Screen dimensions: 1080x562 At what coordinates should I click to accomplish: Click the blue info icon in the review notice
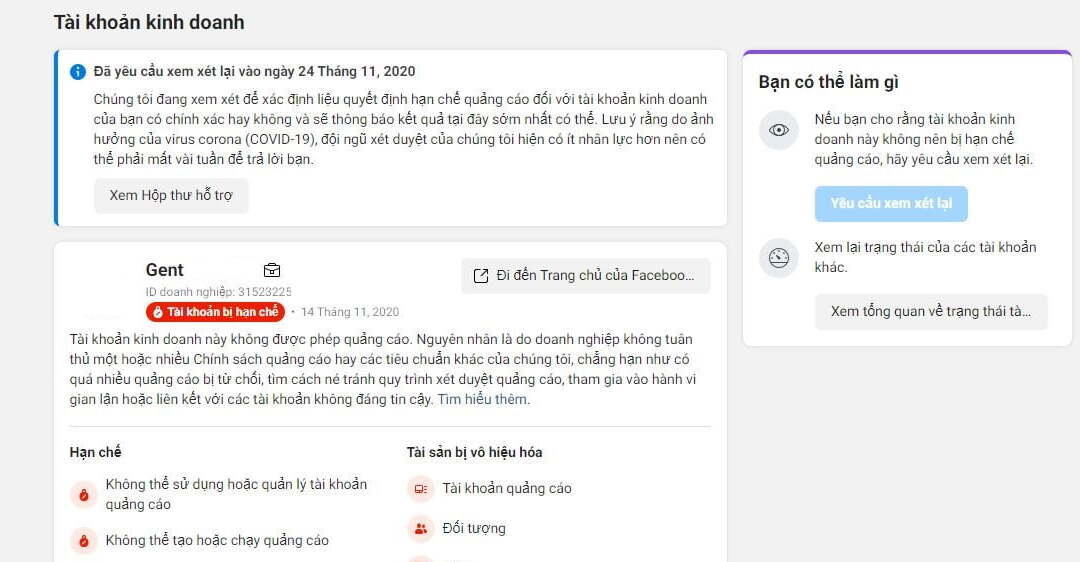point(78,72)
